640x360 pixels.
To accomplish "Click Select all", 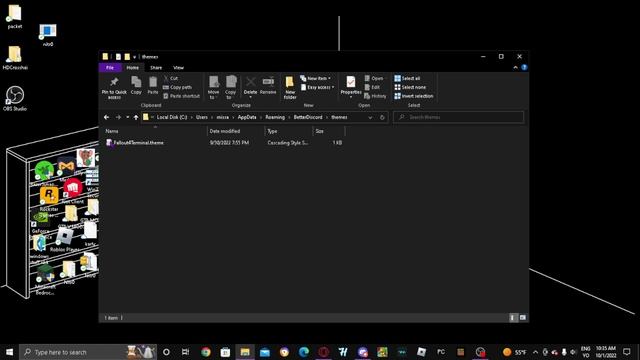I will pos(407,78).
